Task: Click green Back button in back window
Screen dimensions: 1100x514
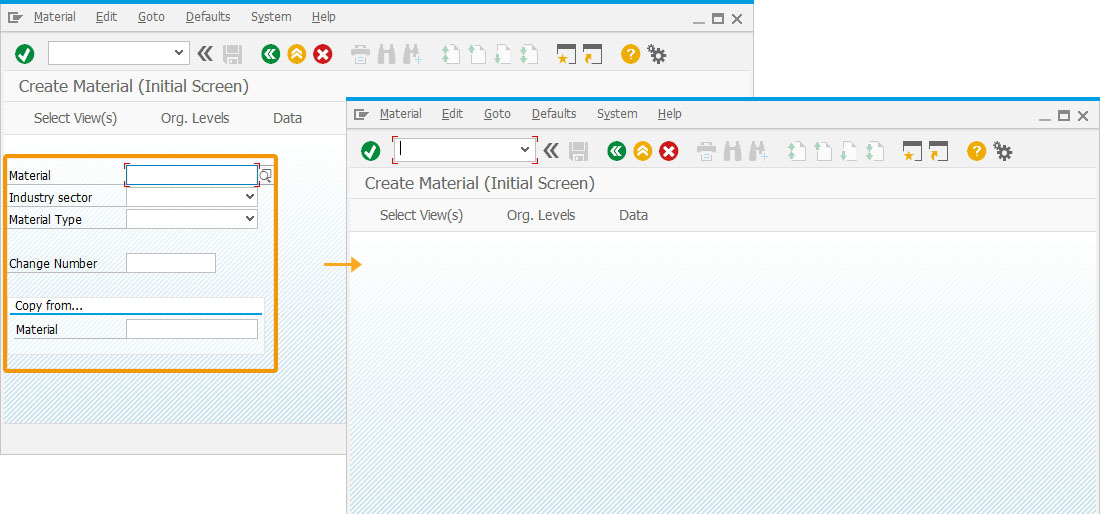Action: pos(271,54)
